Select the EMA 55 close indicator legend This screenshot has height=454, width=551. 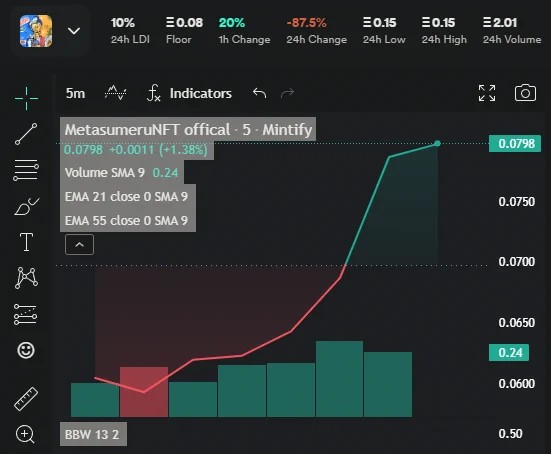coord(126,220)
